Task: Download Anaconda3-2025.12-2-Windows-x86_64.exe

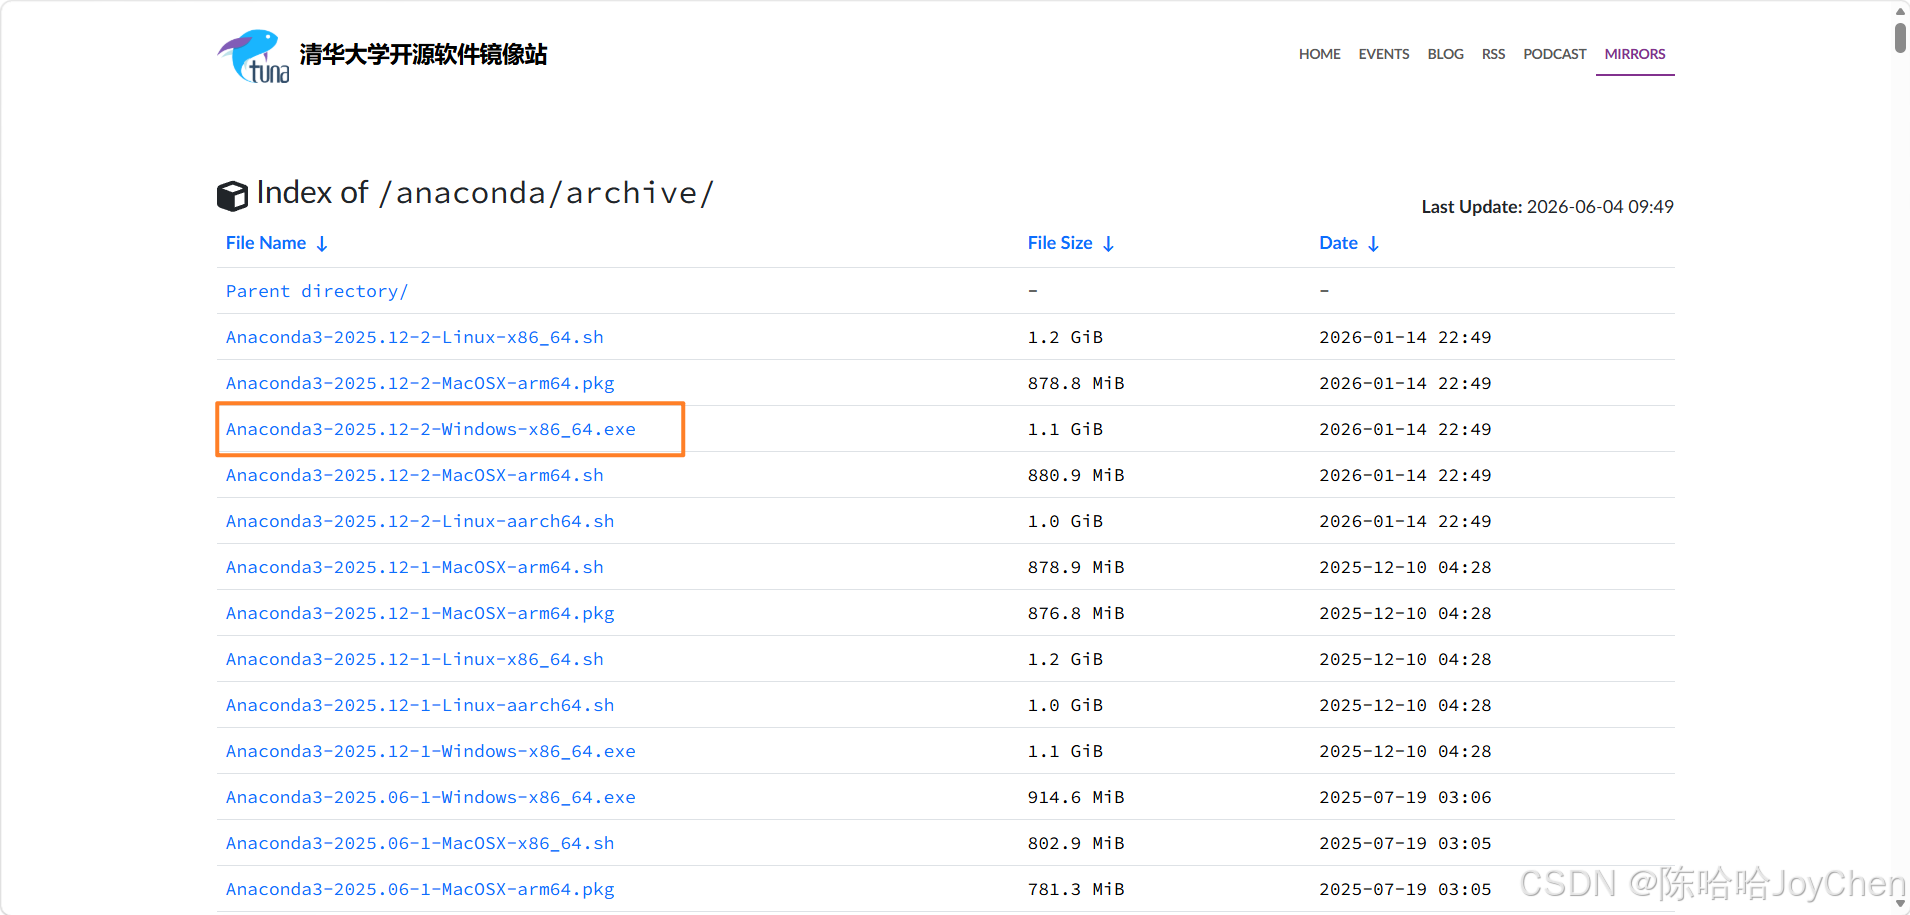Action: 431,429
